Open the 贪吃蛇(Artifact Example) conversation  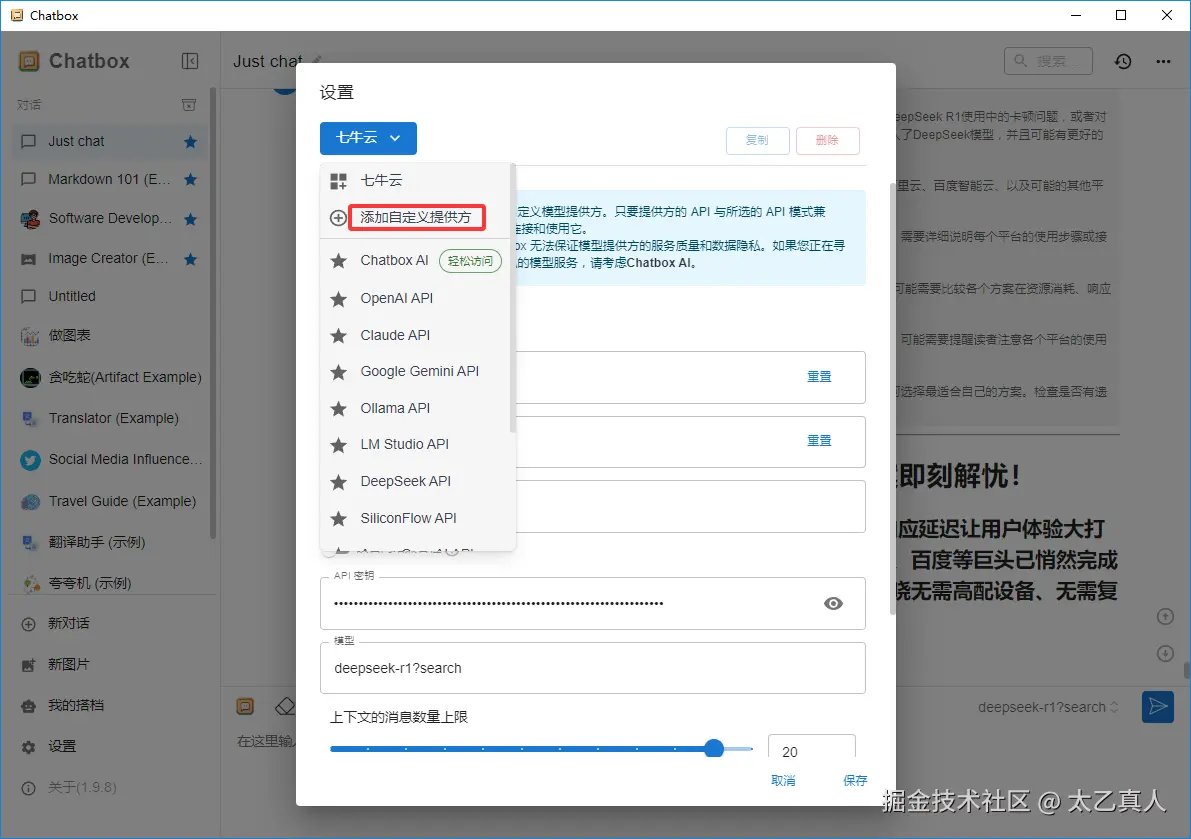[x=111, y=377]
